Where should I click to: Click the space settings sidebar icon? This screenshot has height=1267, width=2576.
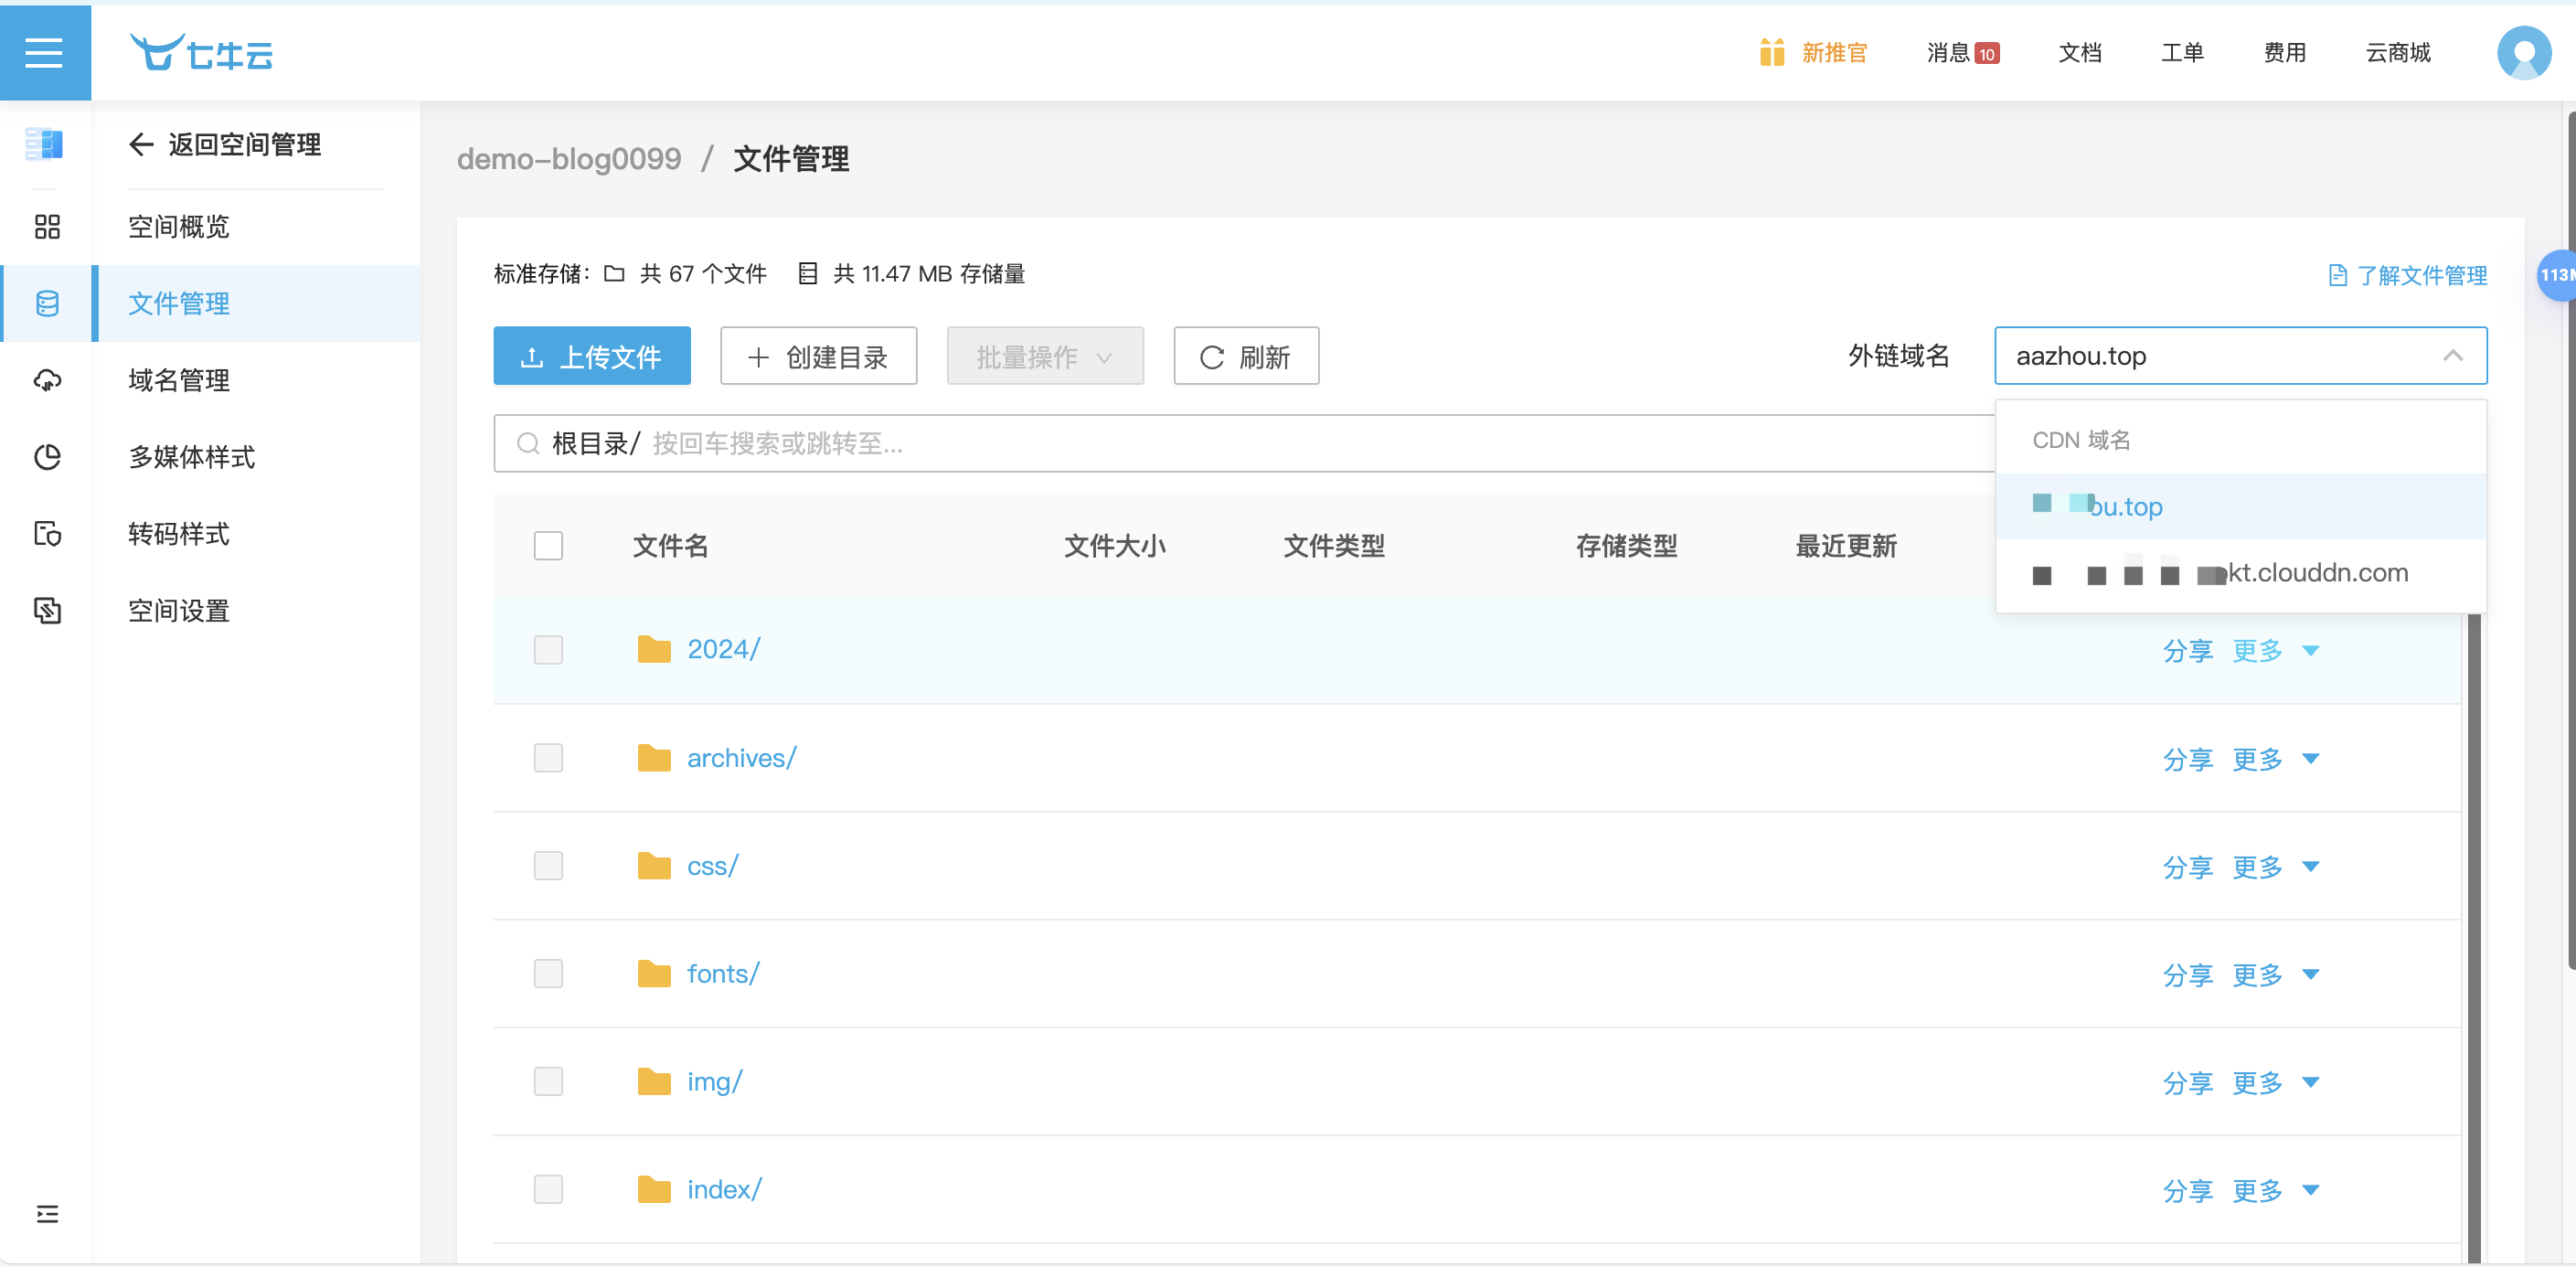click(47, 610)
